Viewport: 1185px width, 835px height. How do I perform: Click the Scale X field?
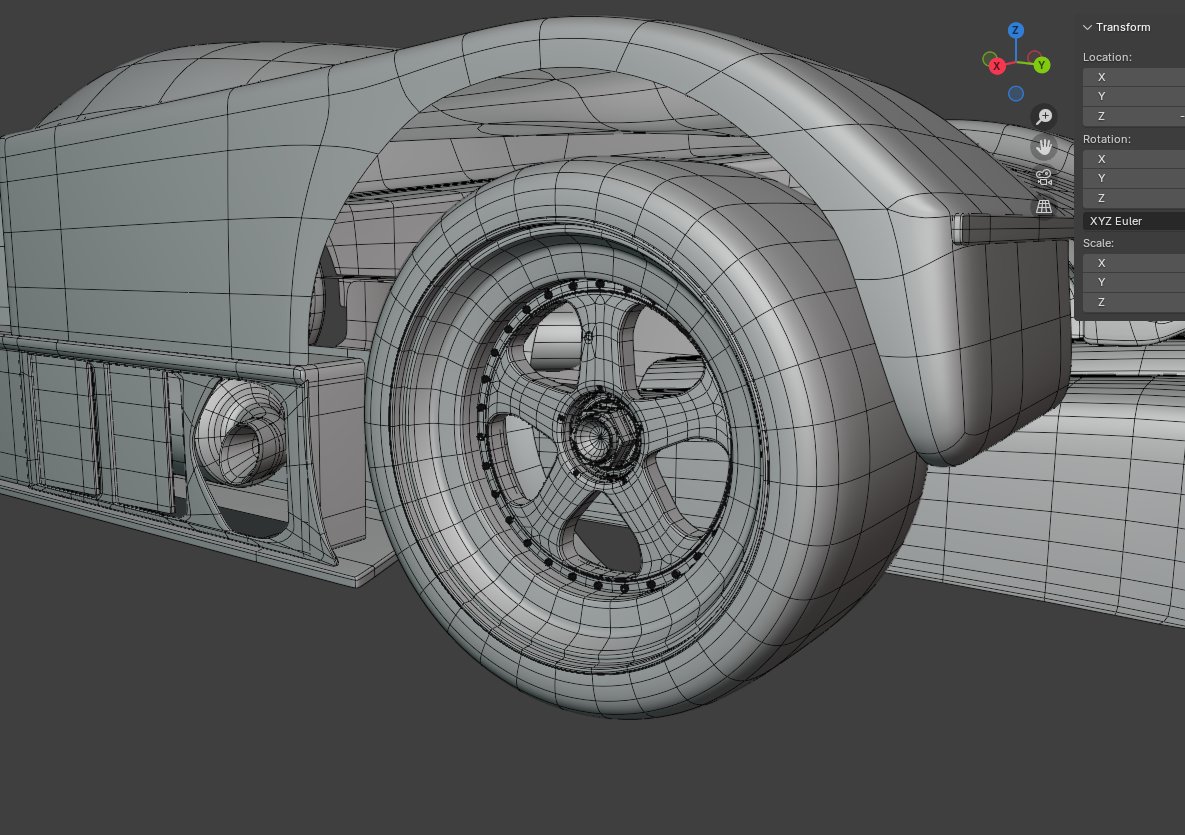(1134, 263)
